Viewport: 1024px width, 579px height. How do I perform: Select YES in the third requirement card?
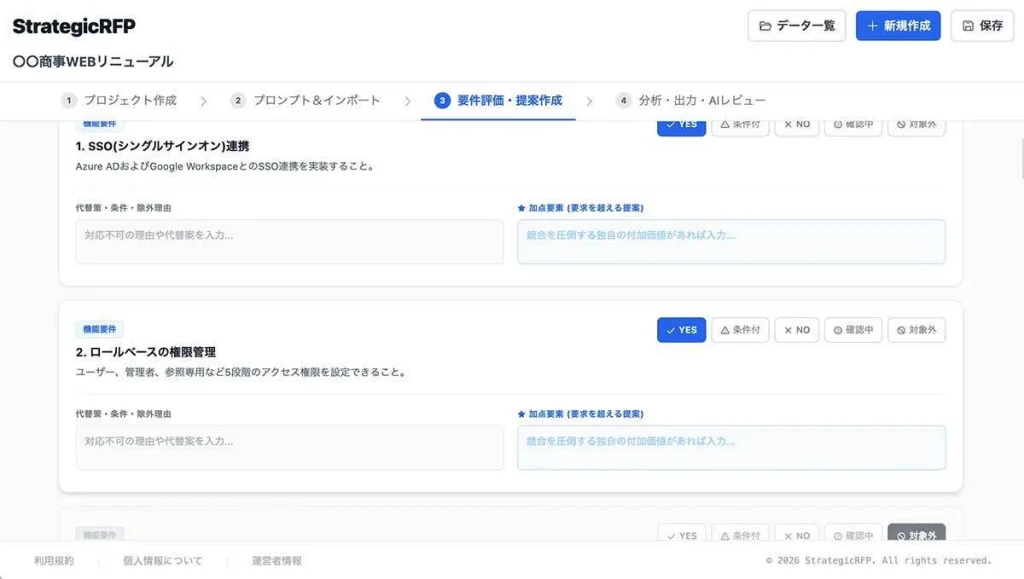[x=681, y=534]
